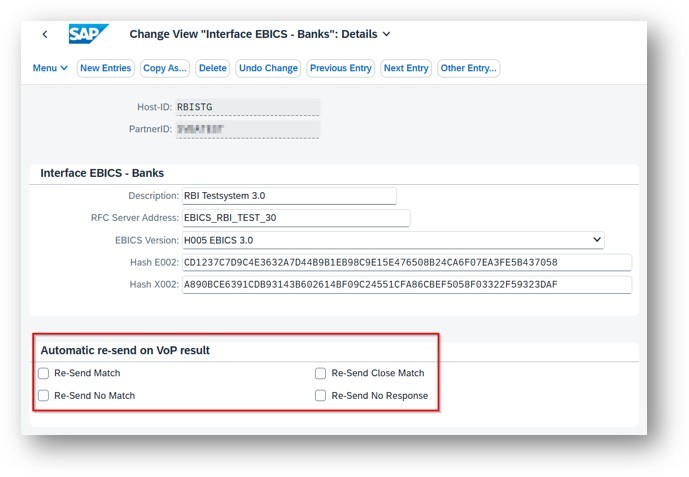Edit the Description field

pyautogui.click(x=289, y=196)
